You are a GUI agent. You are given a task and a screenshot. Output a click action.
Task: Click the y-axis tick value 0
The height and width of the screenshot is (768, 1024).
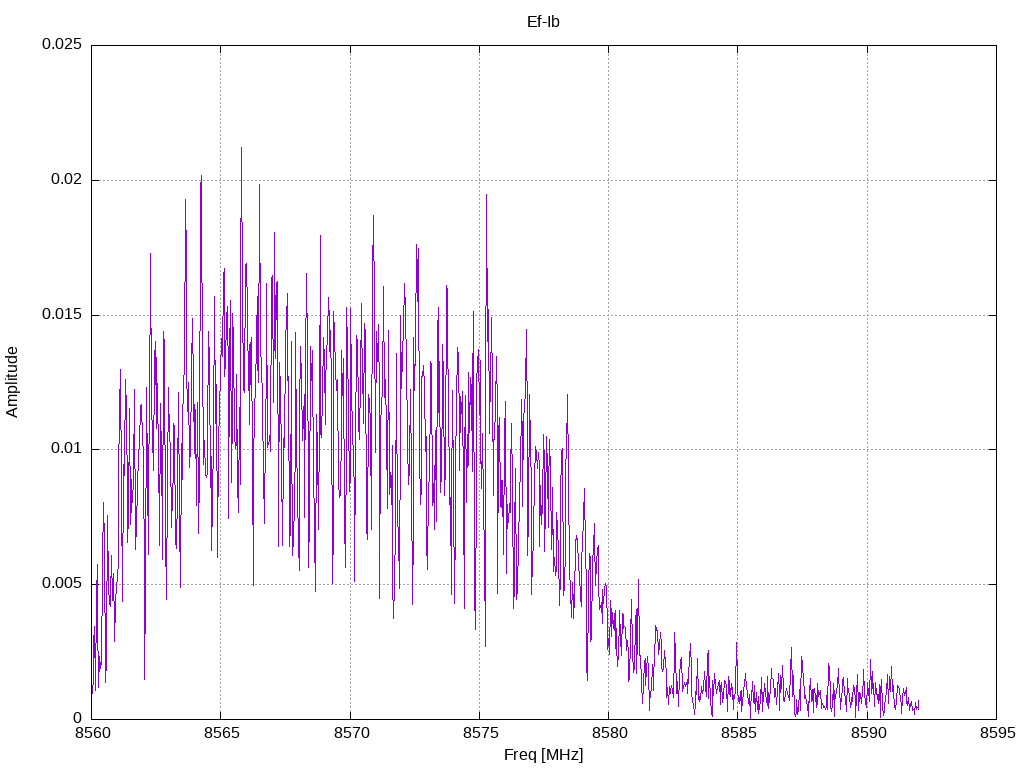[x=78, y=718]
